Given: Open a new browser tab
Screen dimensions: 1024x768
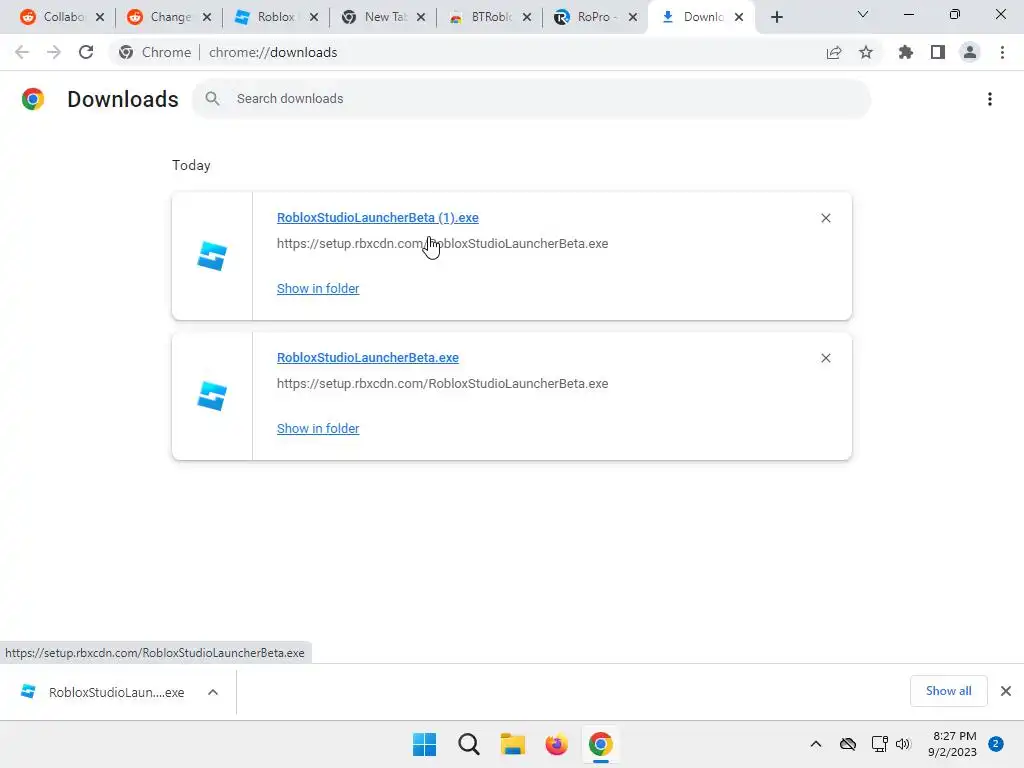Looking at the screenshot, I should click(x=776, y=17).
